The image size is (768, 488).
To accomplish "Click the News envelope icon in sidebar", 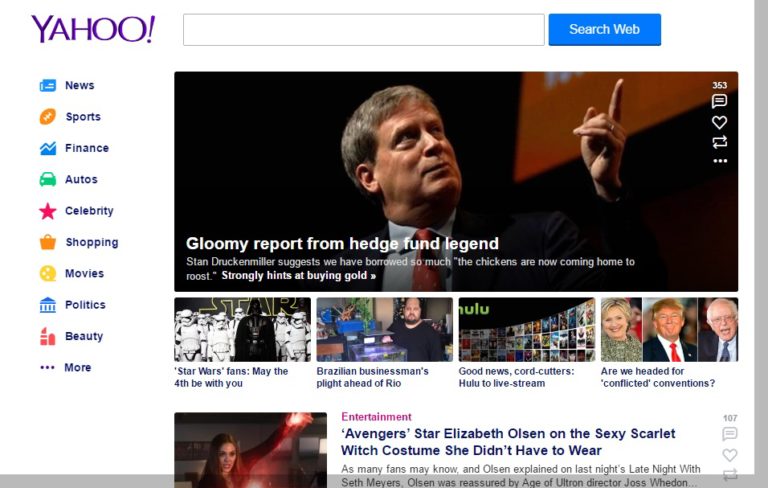I will 48,86.
